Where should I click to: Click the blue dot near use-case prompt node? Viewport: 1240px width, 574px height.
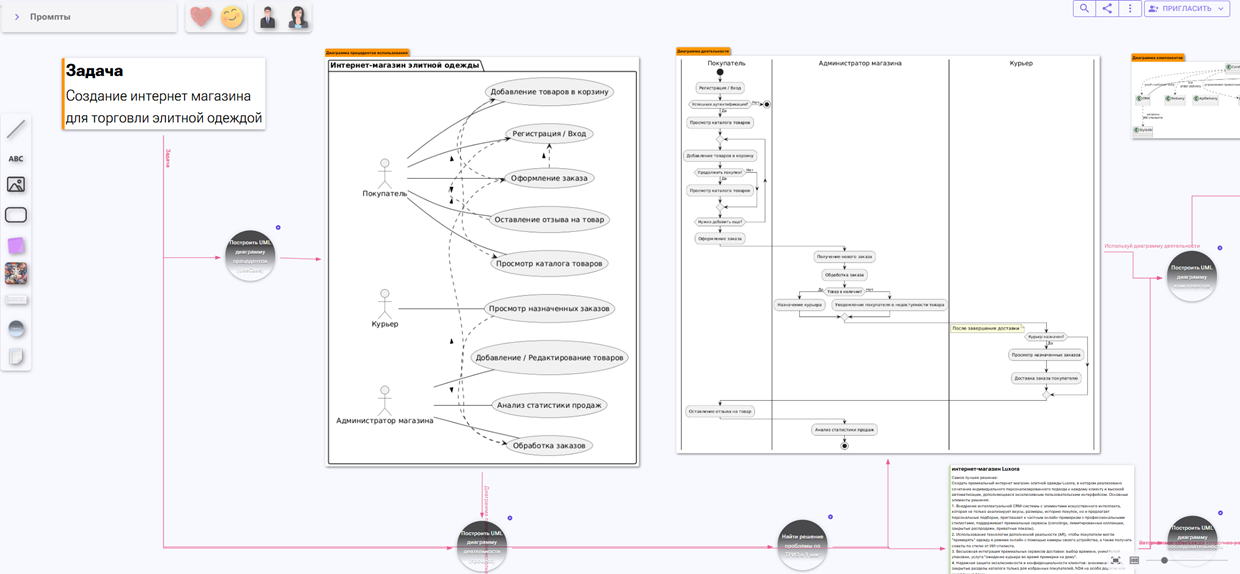coord(278,228)
